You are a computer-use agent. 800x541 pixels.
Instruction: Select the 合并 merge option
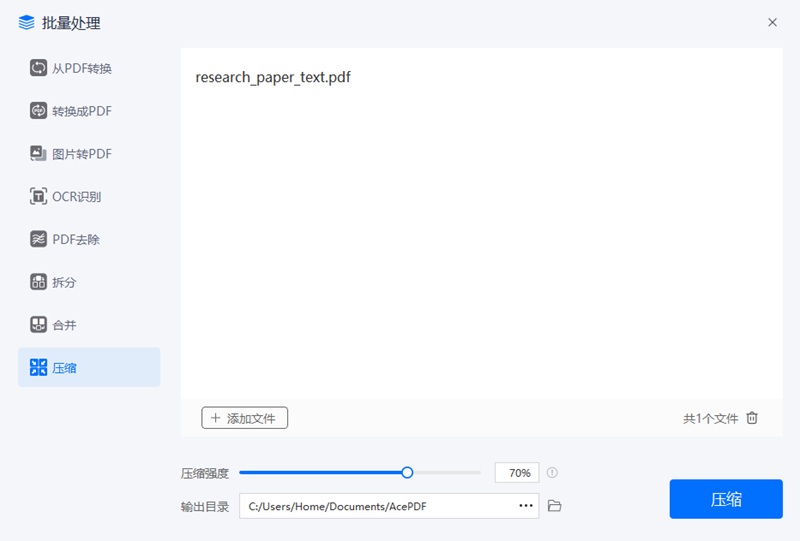click(x=89, y=325)
